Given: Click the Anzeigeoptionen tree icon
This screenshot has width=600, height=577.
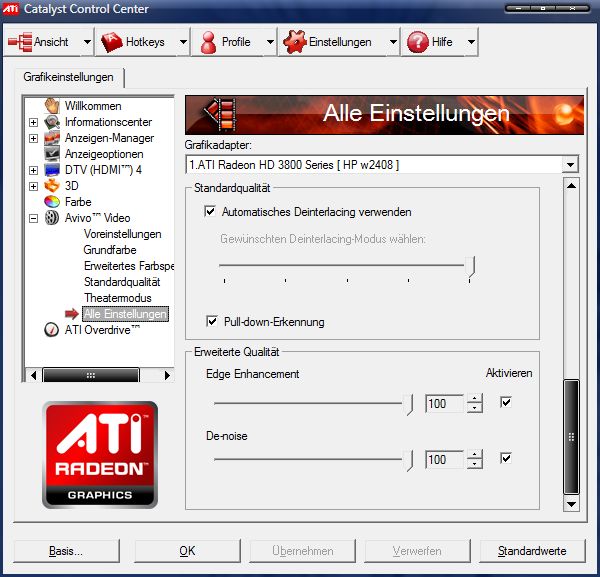Looking at the screenshot, I should (x=52, y=154).
